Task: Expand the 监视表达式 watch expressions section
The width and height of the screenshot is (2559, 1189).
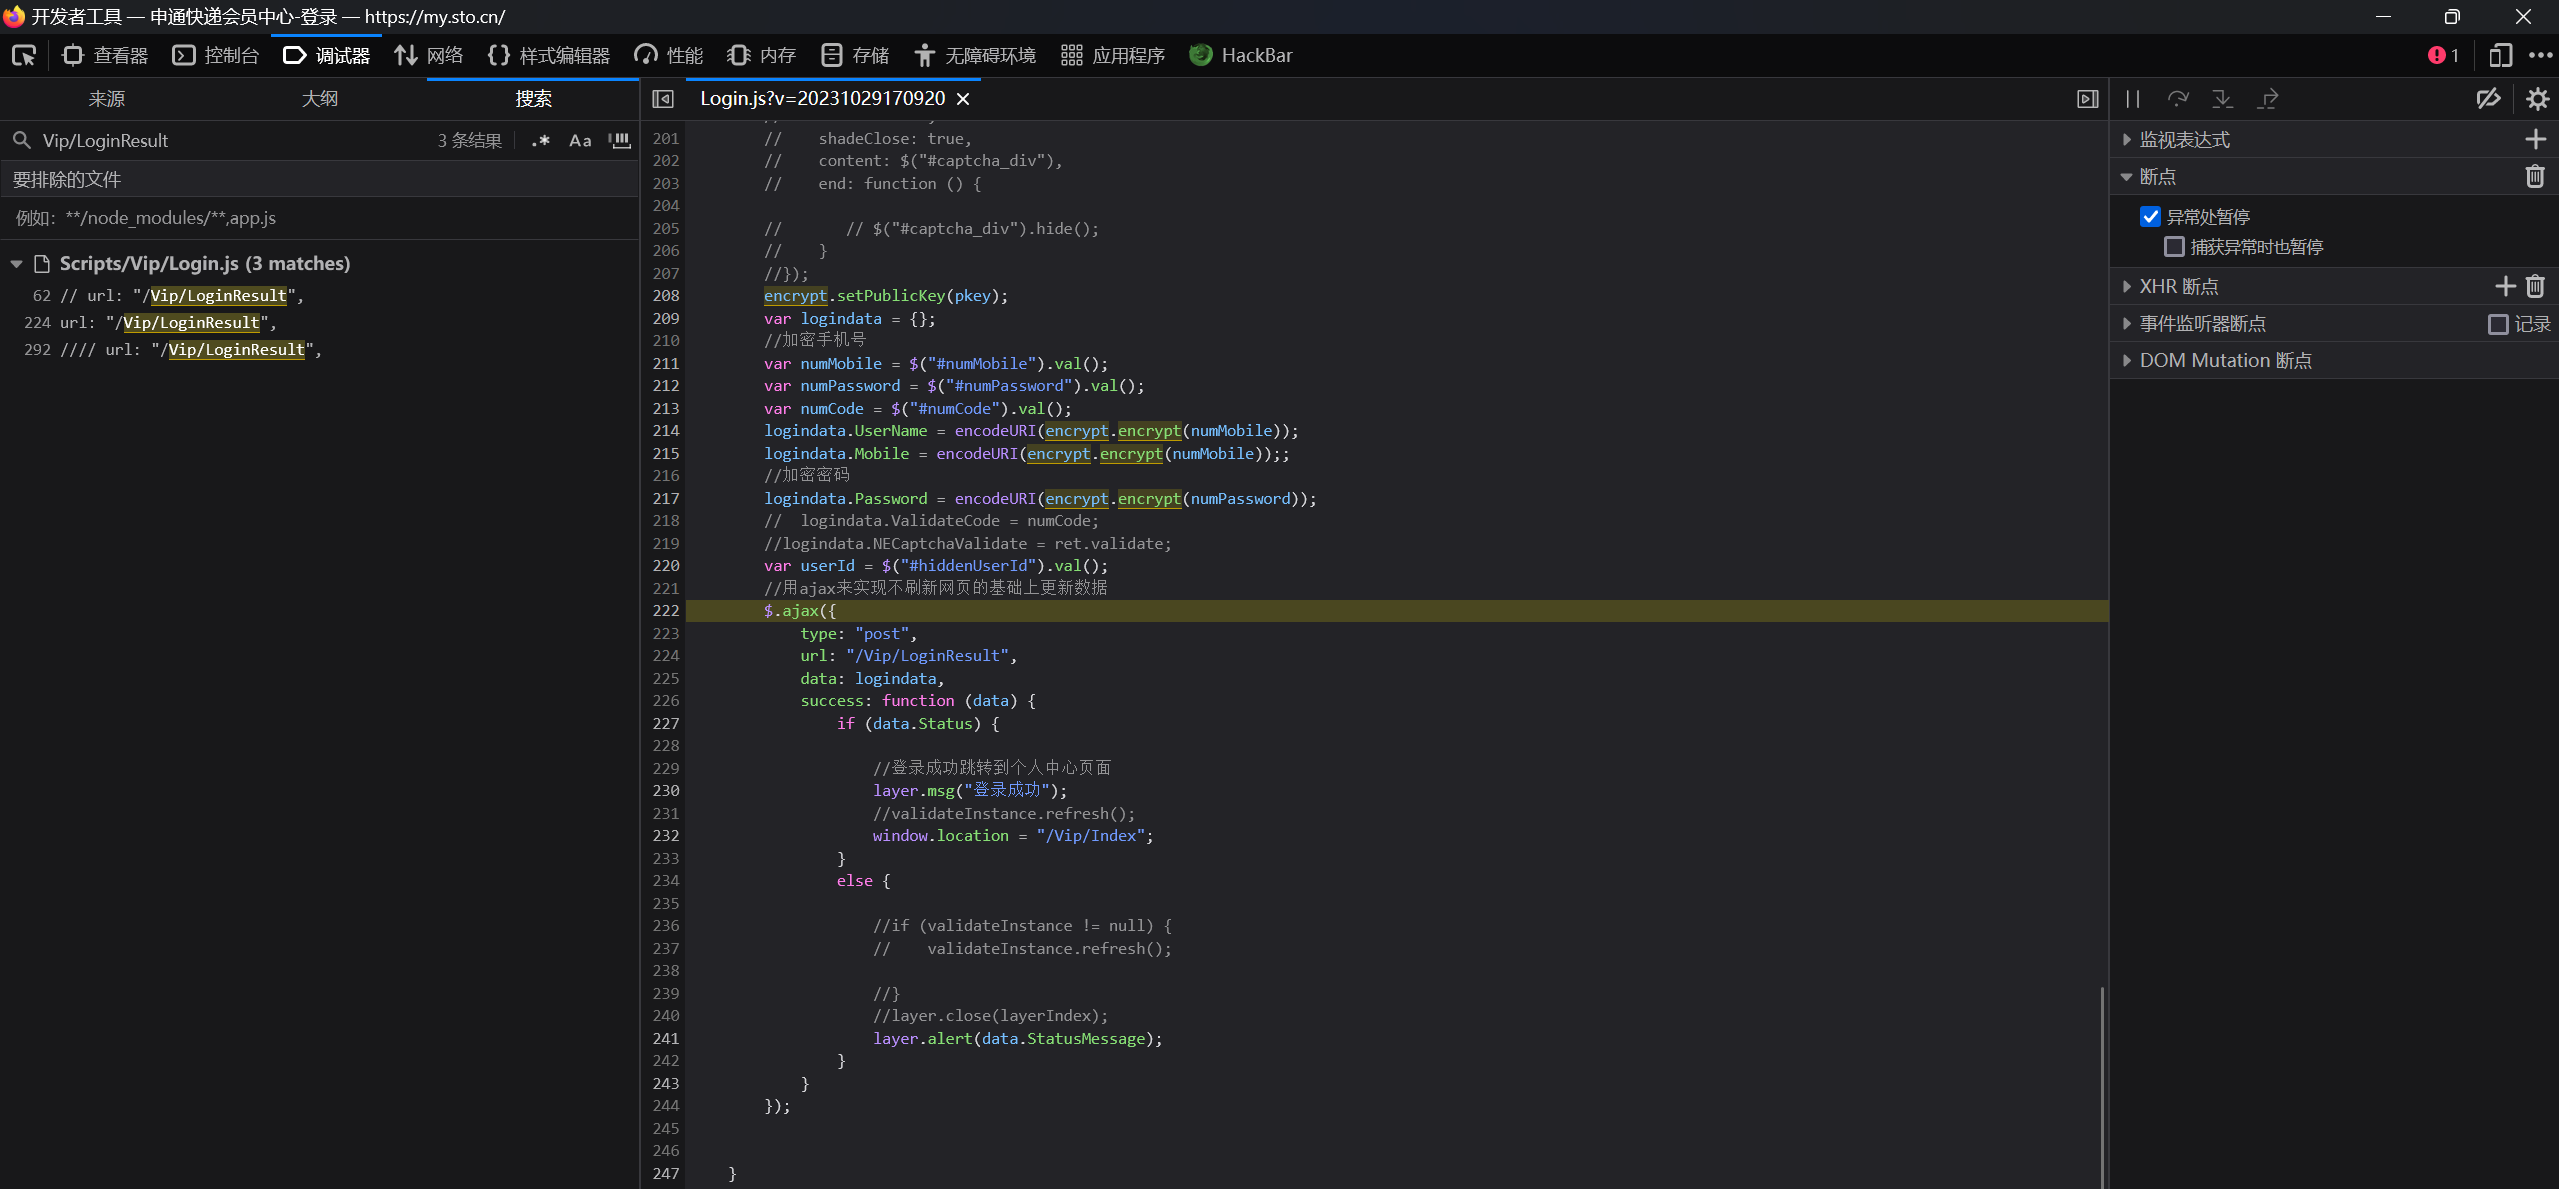Action: pos(2127,140)
